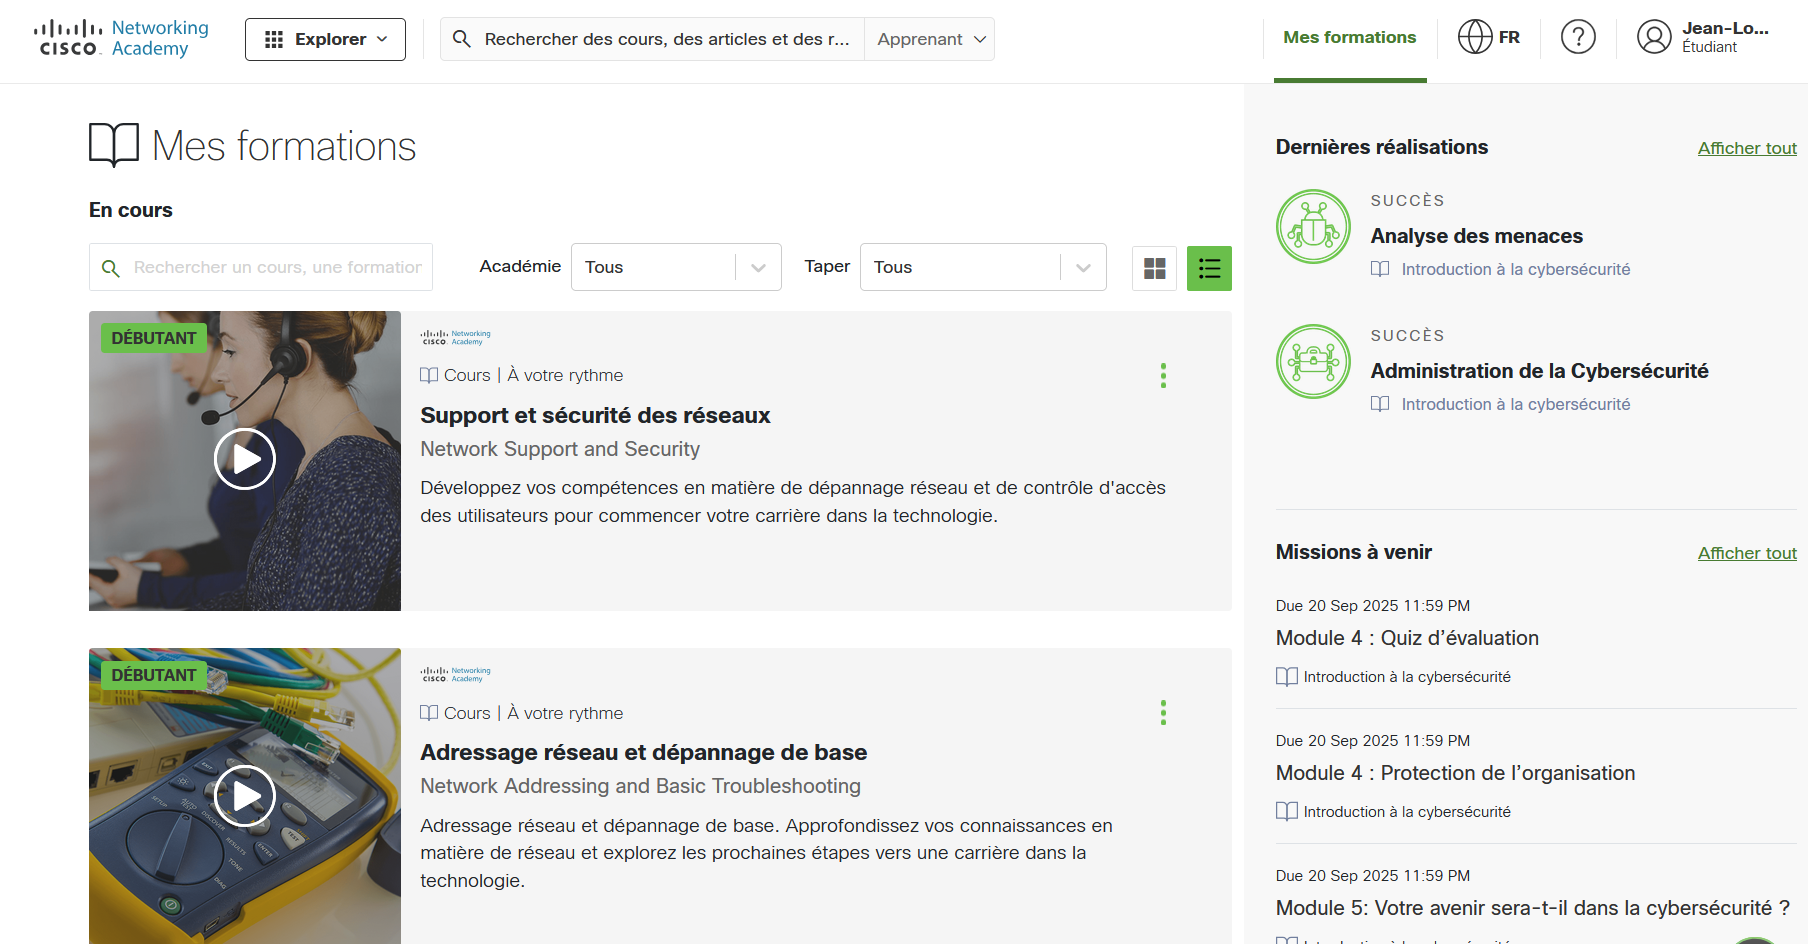Open the Académie filter dropdown

675,267
